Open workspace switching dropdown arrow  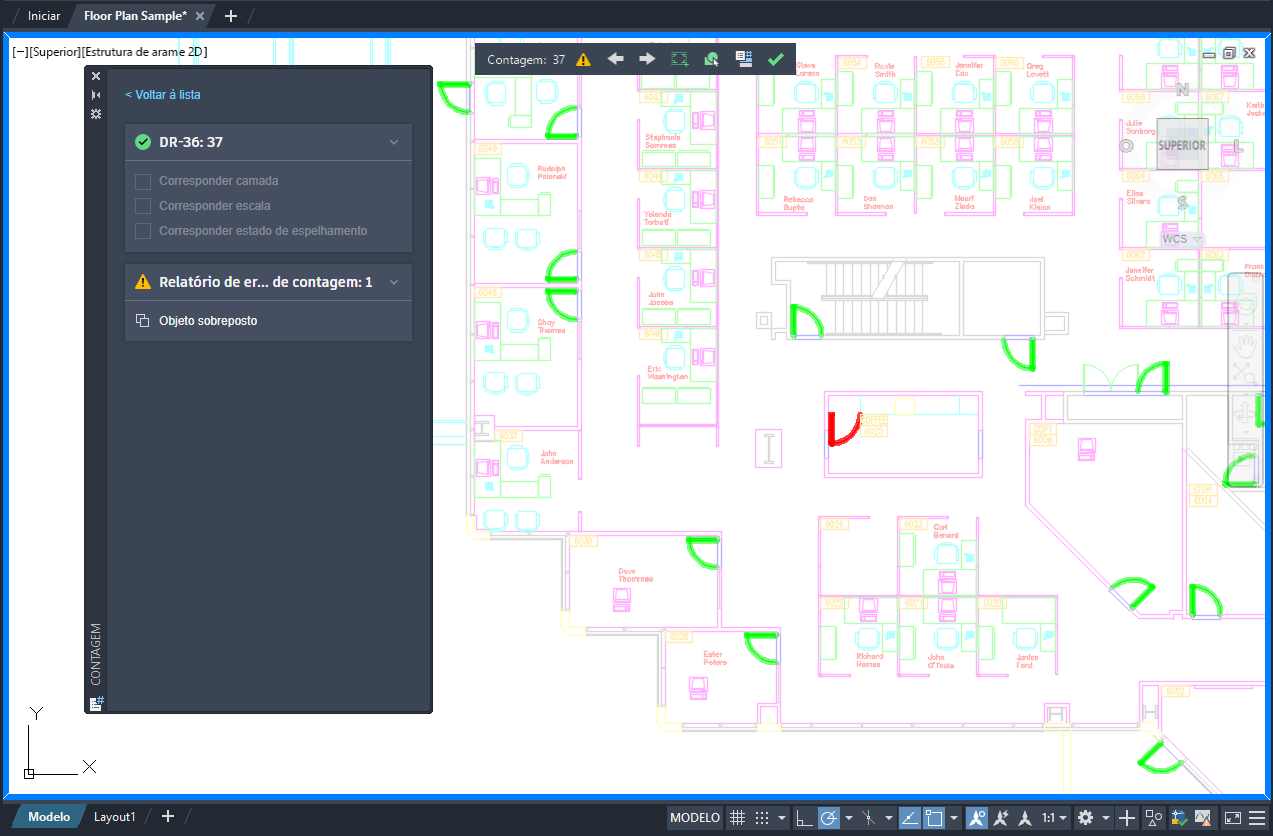(x=1106, y=818)
